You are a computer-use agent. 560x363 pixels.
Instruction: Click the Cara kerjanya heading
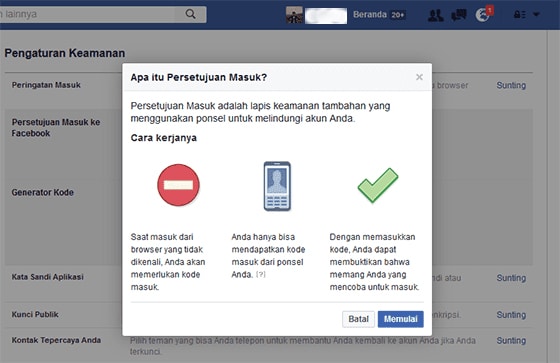tap(164, 138)
